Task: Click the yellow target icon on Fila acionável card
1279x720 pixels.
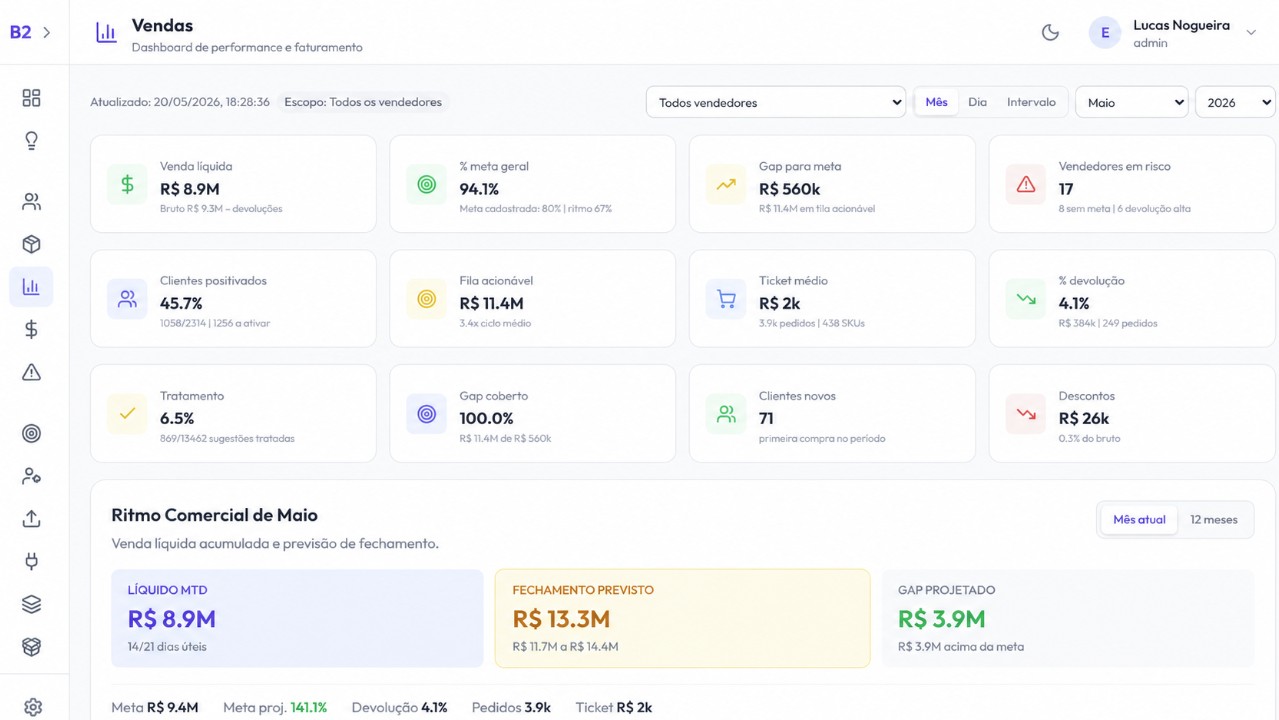Action: [427, 299]
